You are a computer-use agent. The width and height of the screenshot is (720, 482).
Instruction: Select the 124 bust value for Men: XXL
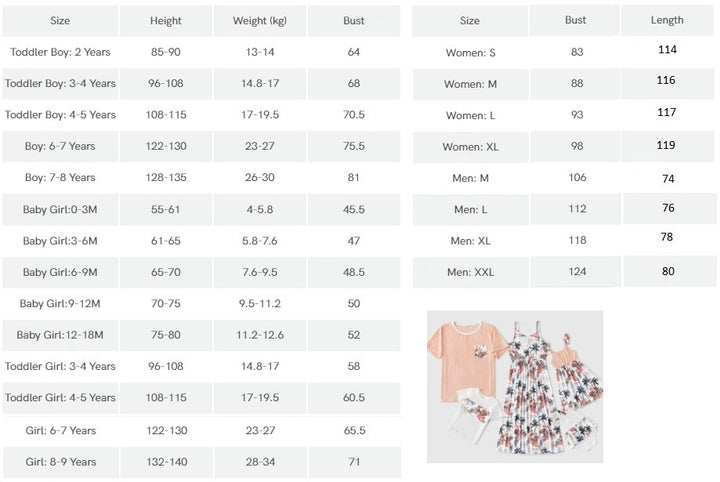[x=576, y=272]
